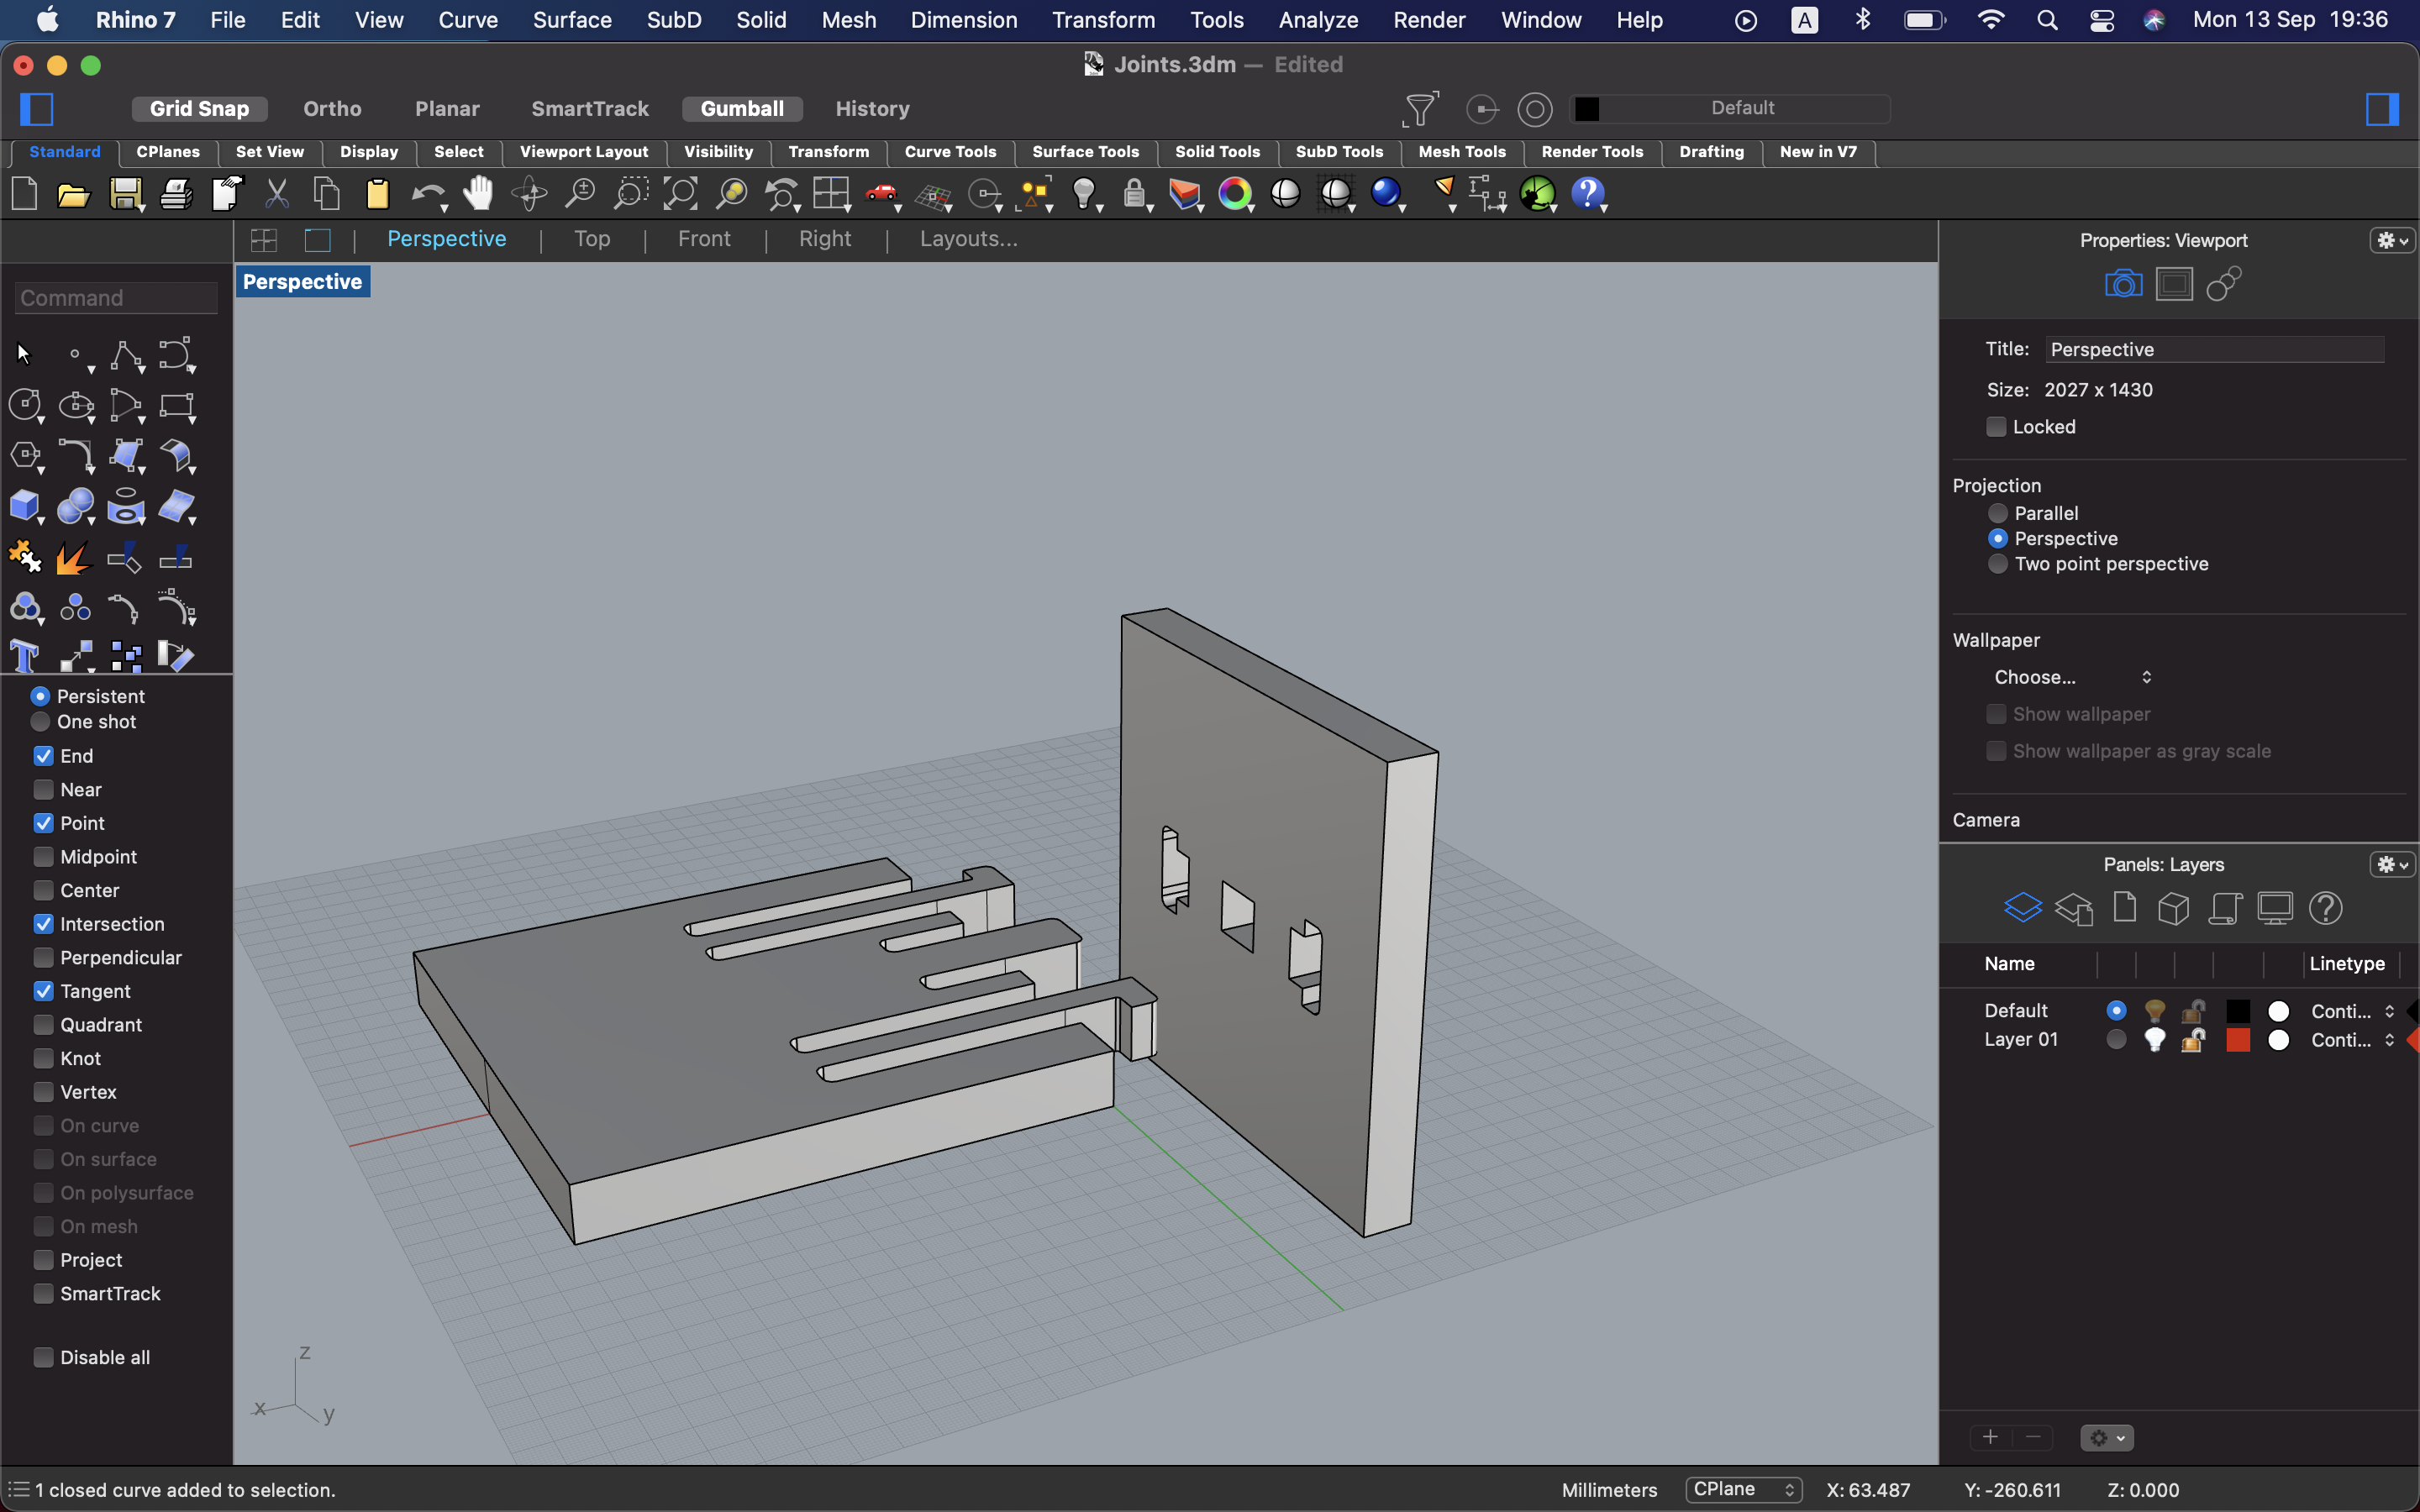The image size is (2420, 1512).
Task: Click the Zoom Extents icon
Action: [680, 194]
